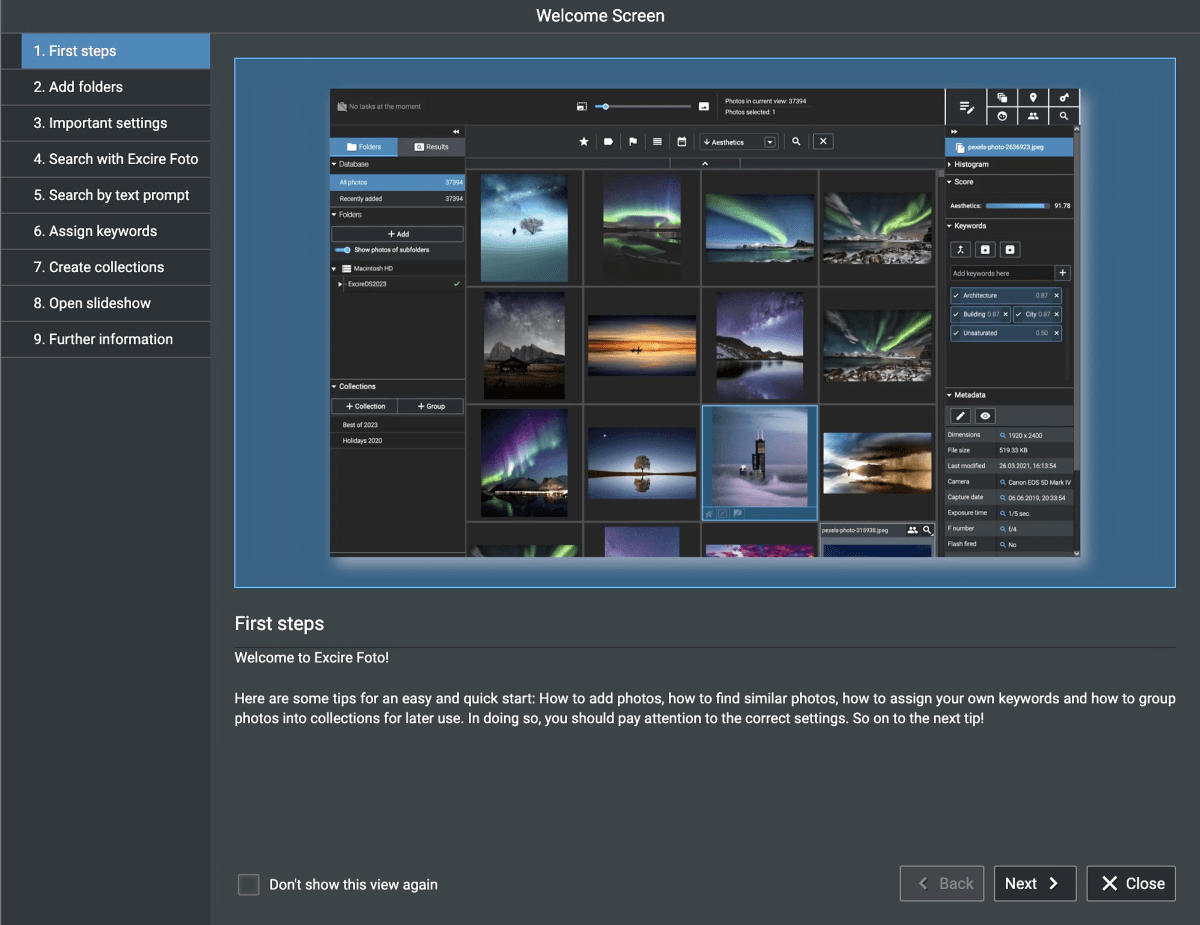
Task: Click the Next button
Action: coord(1035,883)
